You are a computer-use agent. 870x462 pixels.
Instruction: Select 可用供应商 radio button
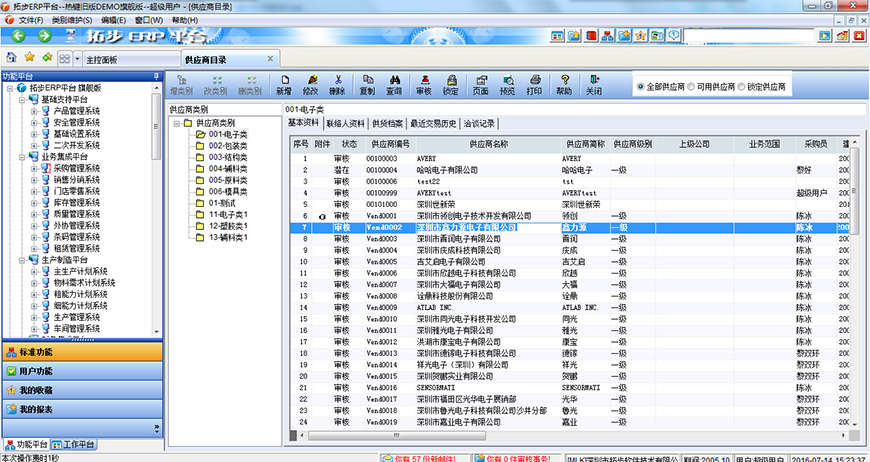690,87
